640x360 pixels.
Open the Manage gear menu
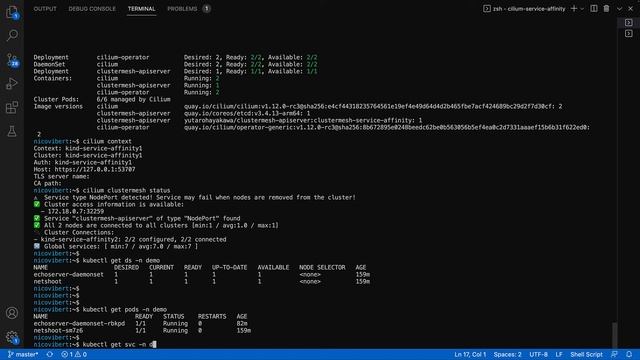[x=12, y=337]
